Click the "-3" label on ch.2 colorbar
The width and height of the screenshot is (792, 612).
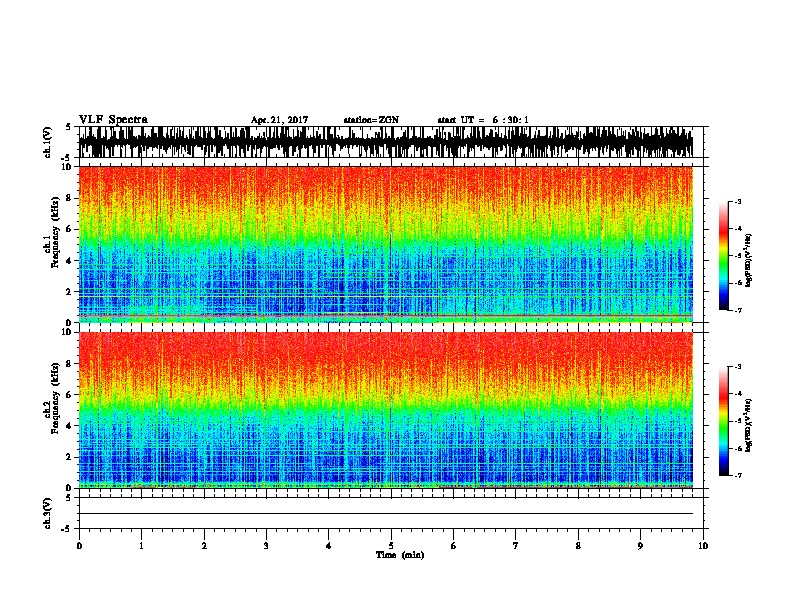click(738, 367)
